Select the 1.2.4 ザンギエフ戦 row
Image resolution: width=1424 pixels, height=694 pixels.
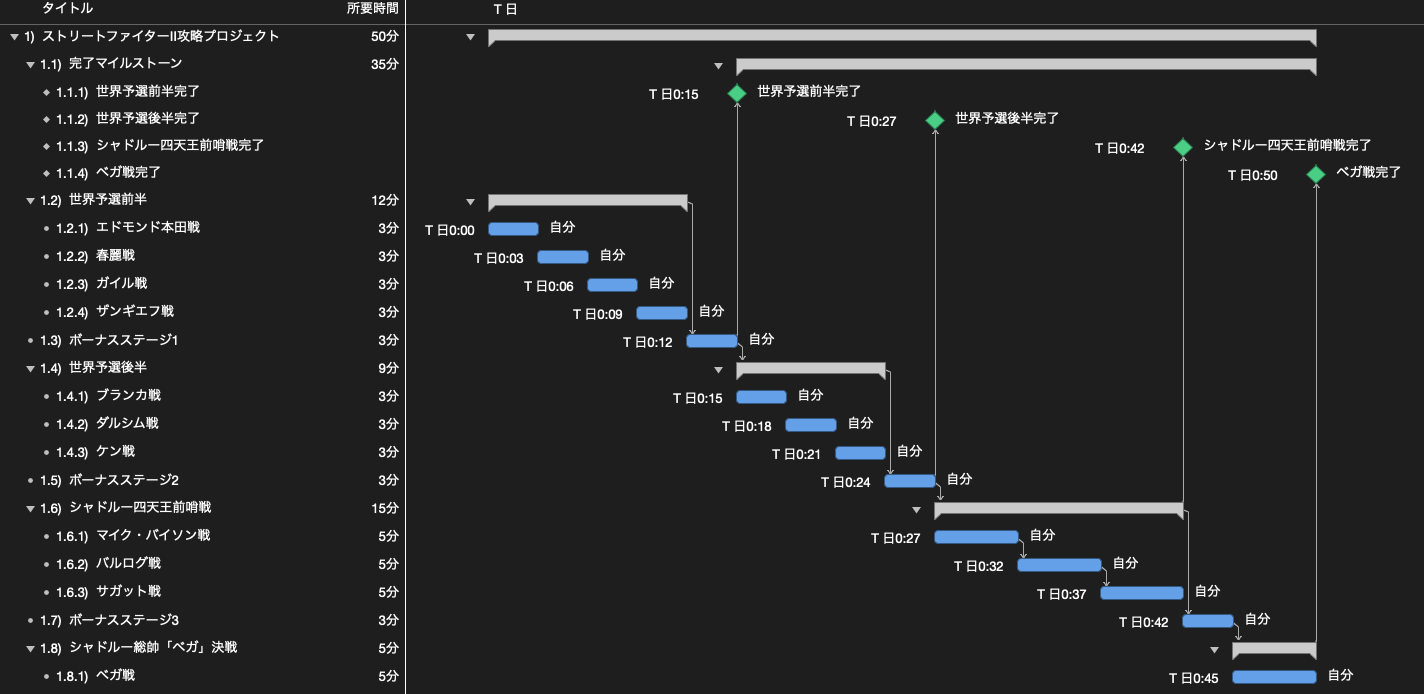pyautogui.click(x=202, y=312)
